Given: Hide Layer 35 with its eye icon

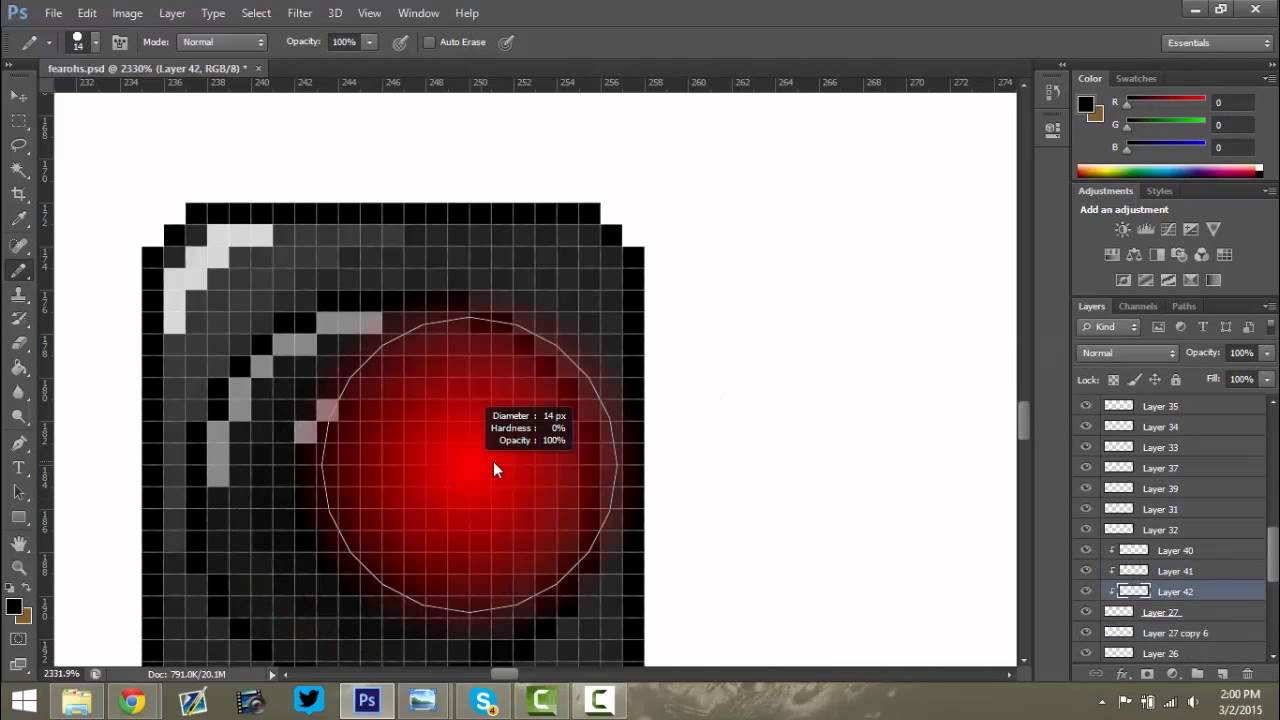Looking at the screenshot, I should [1086, 406].
